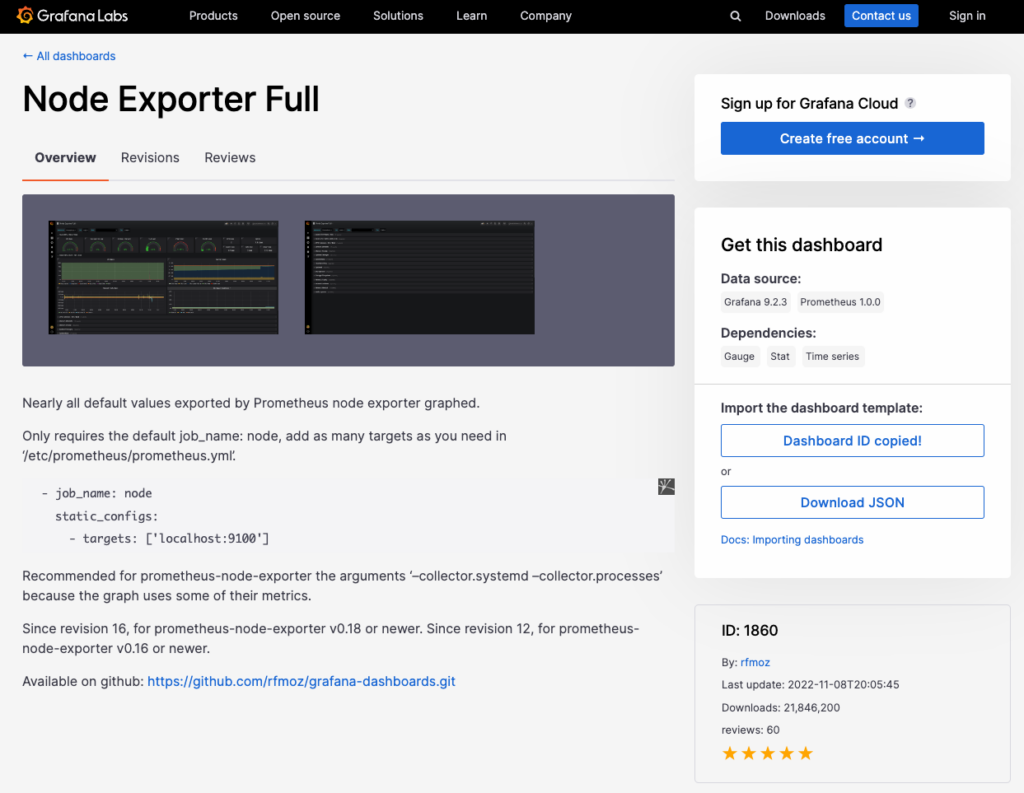Click the Contact us button
The height and width of the screenshot is (793, 1024).
(x=881, y=16)
